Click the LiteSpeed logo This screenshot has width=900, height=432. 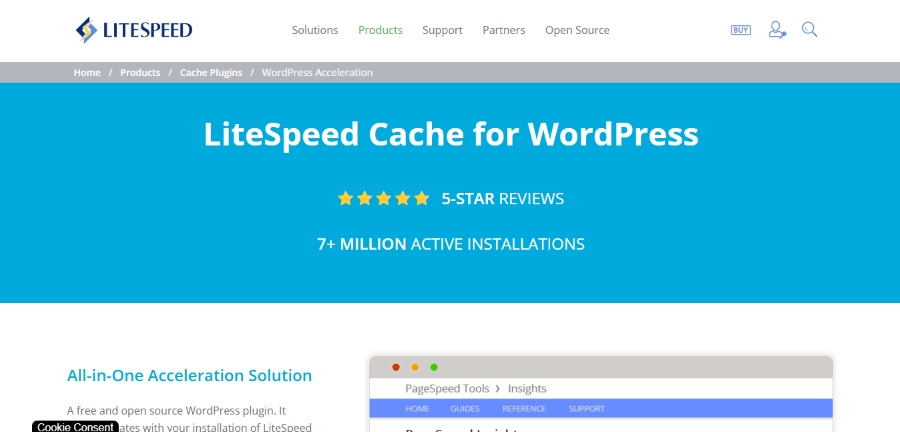[134, 30]
